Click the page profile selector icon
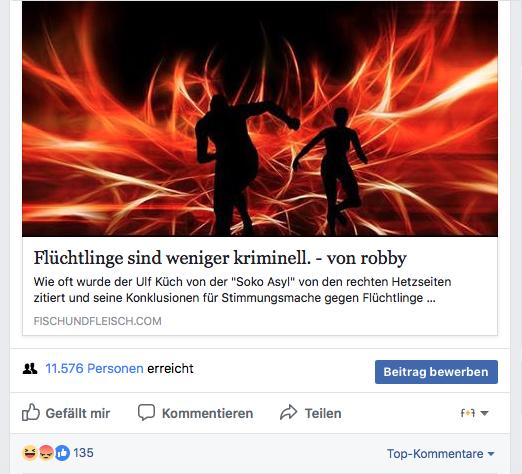 (x=467, y=413)
